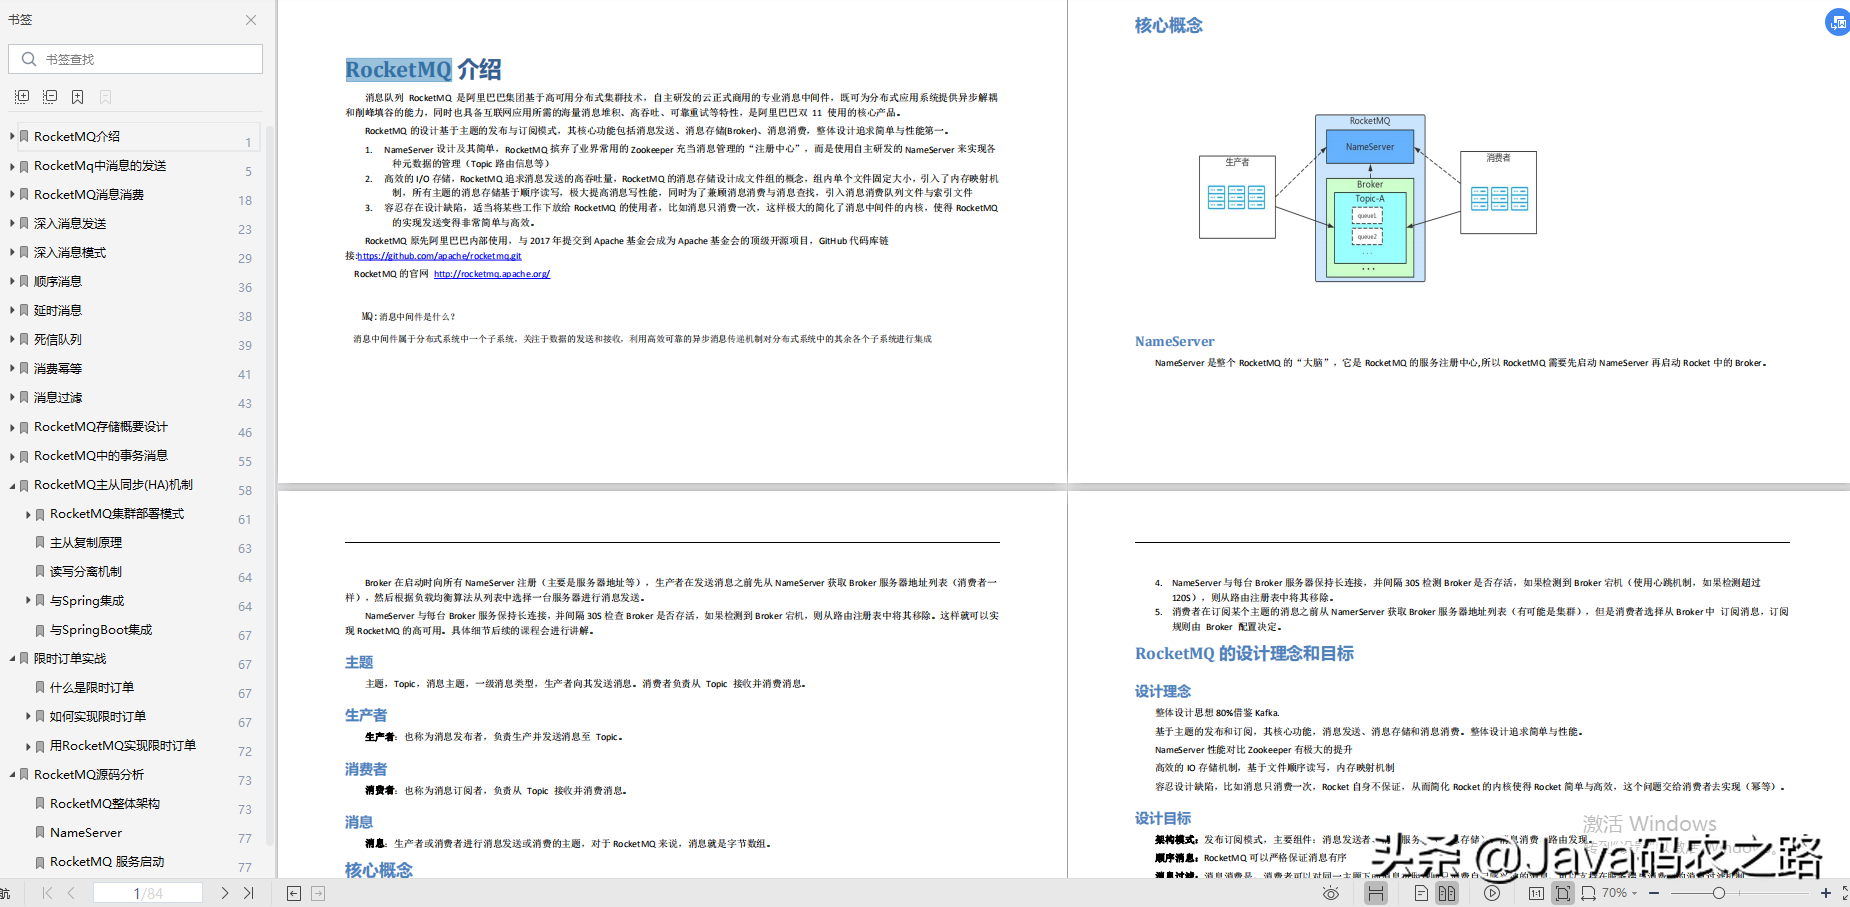Expand the RocketMQ消息消费 bookmark
Viewport: 1850px width, 907px height.
12,195
